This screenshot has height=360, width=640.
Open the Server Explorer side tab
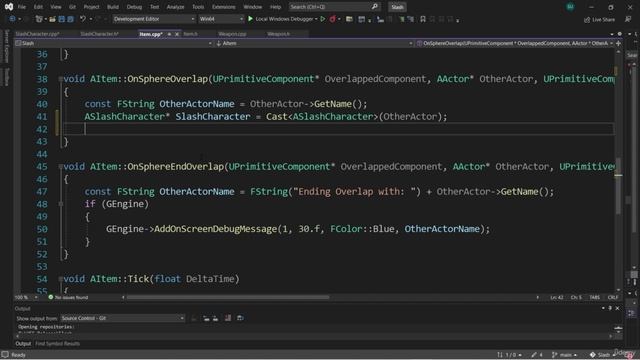(6, 47)
